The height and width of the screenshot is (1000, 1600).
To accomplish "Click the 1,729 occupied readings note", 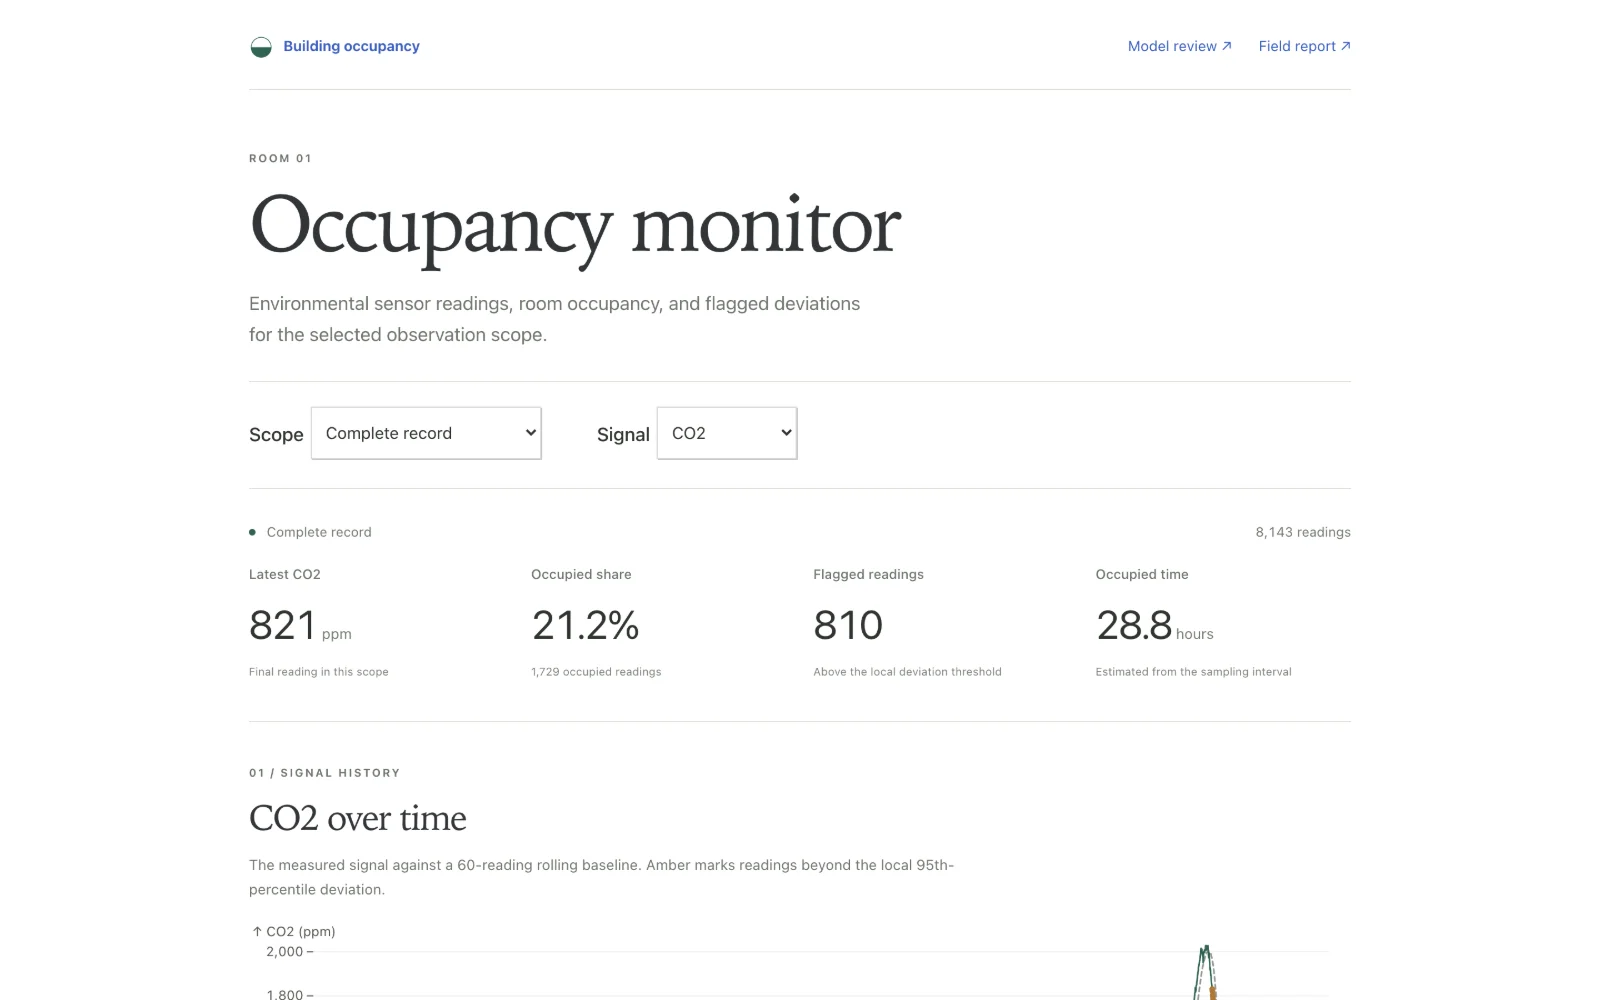I will (x=596, y=672).
